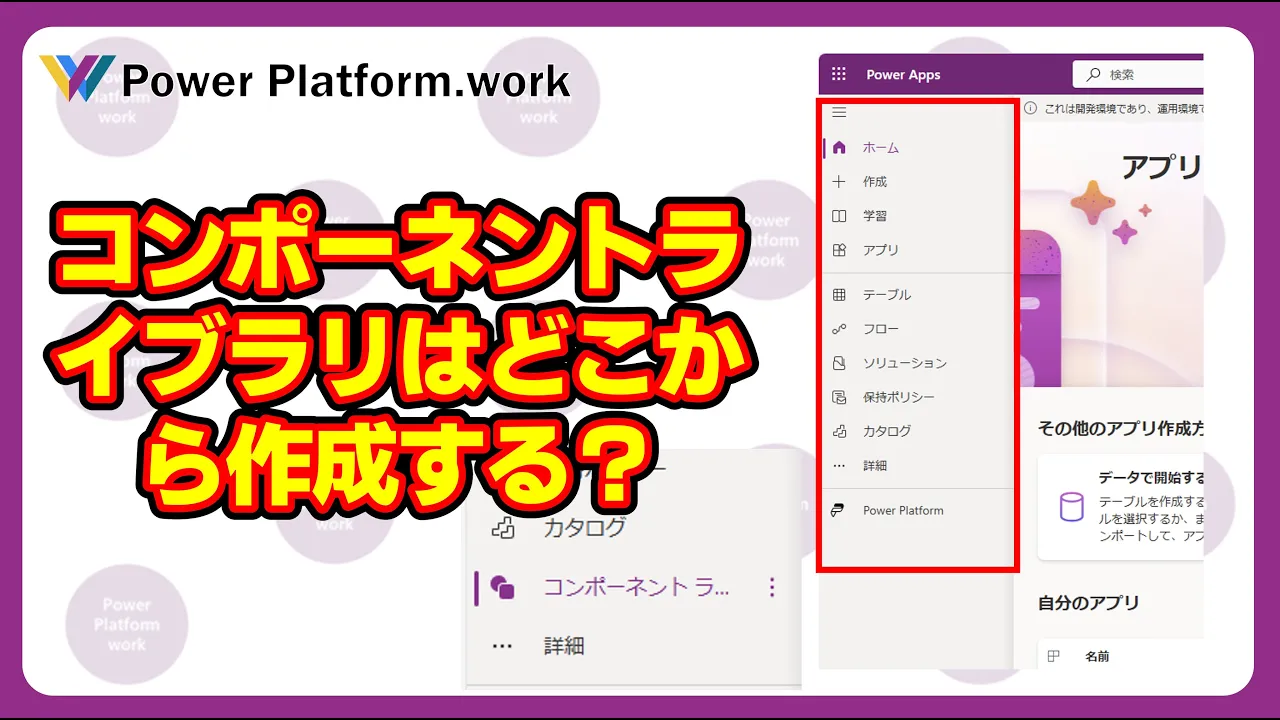Open 保持ポリシー in the navigation menu
1280x720 pixels.
coord(899,397)
